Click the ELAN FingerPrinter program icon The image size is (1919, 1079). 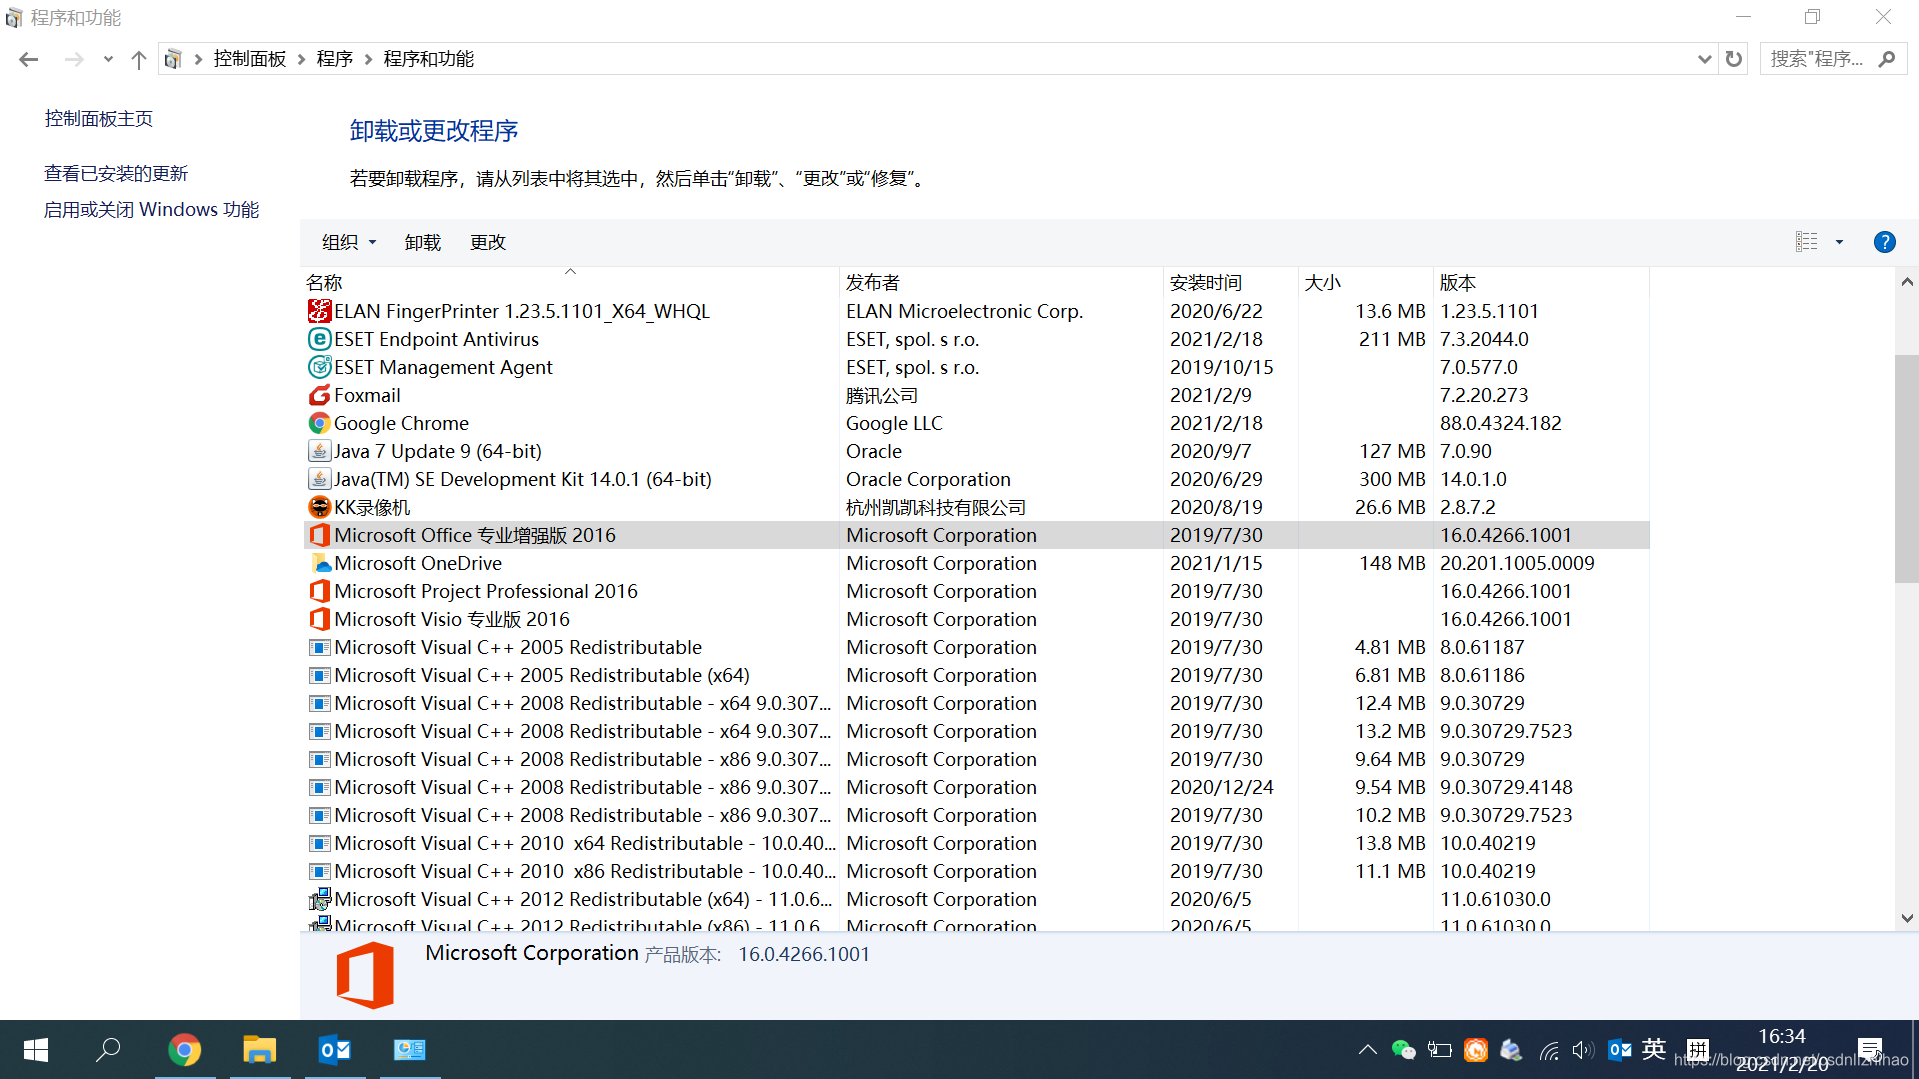click(319, 311)
